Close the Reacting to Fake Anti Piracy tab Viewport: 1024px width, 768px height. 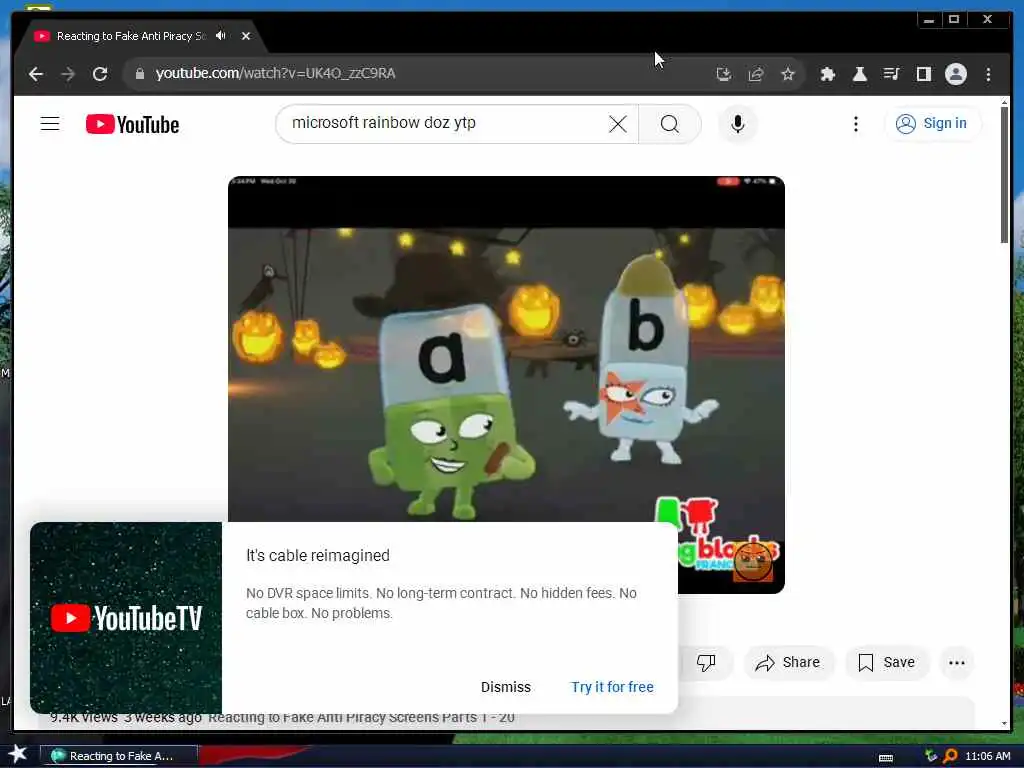[246, 36]
